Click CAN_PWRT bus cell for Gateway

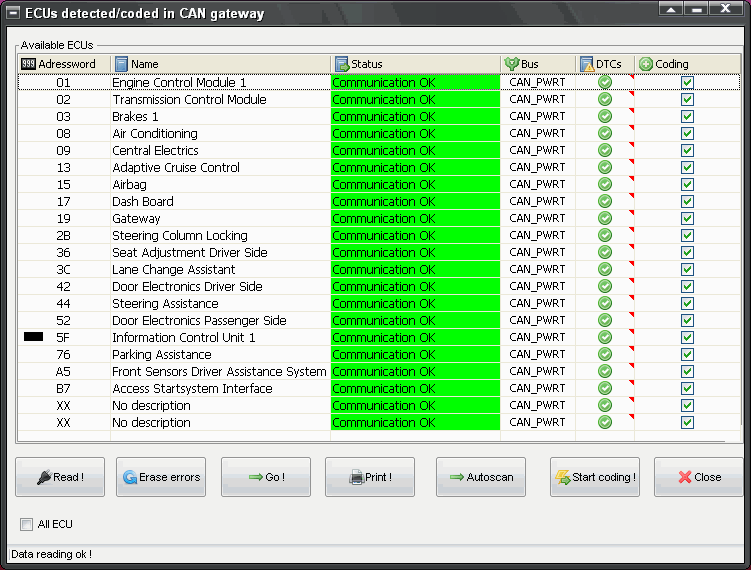(x=537, y=218)
